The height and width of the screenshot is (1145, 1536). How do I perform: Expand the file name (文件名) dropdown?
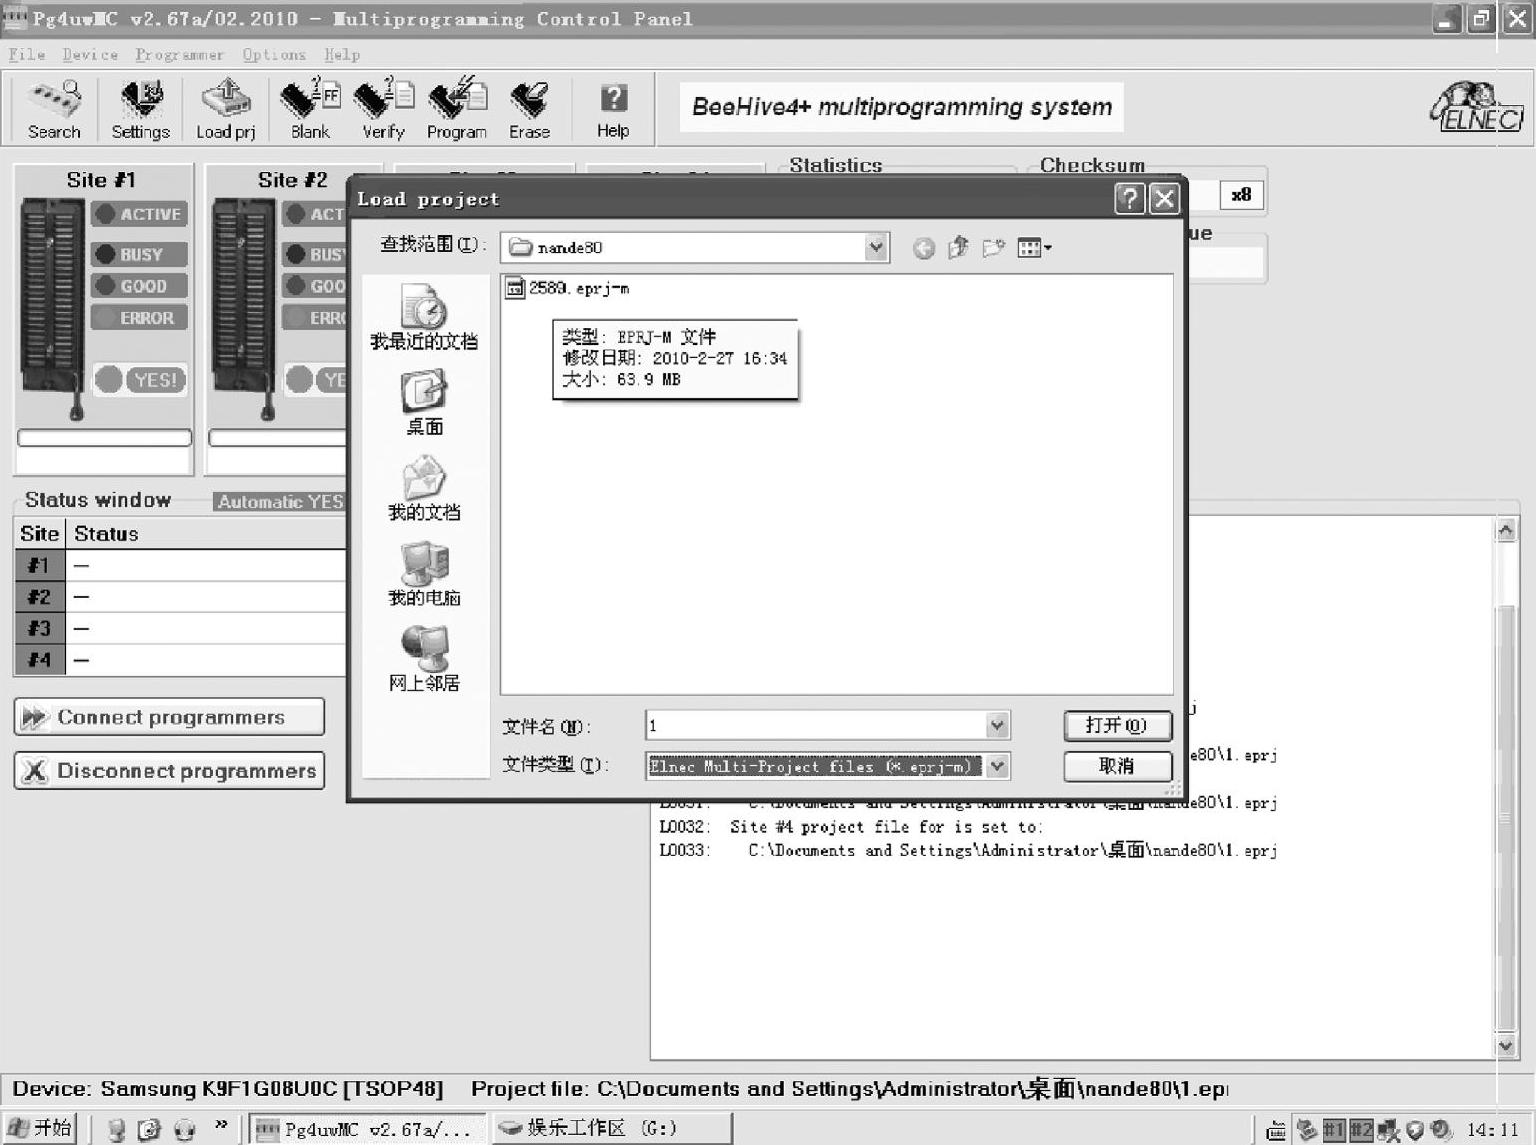(x=997, y=725)
